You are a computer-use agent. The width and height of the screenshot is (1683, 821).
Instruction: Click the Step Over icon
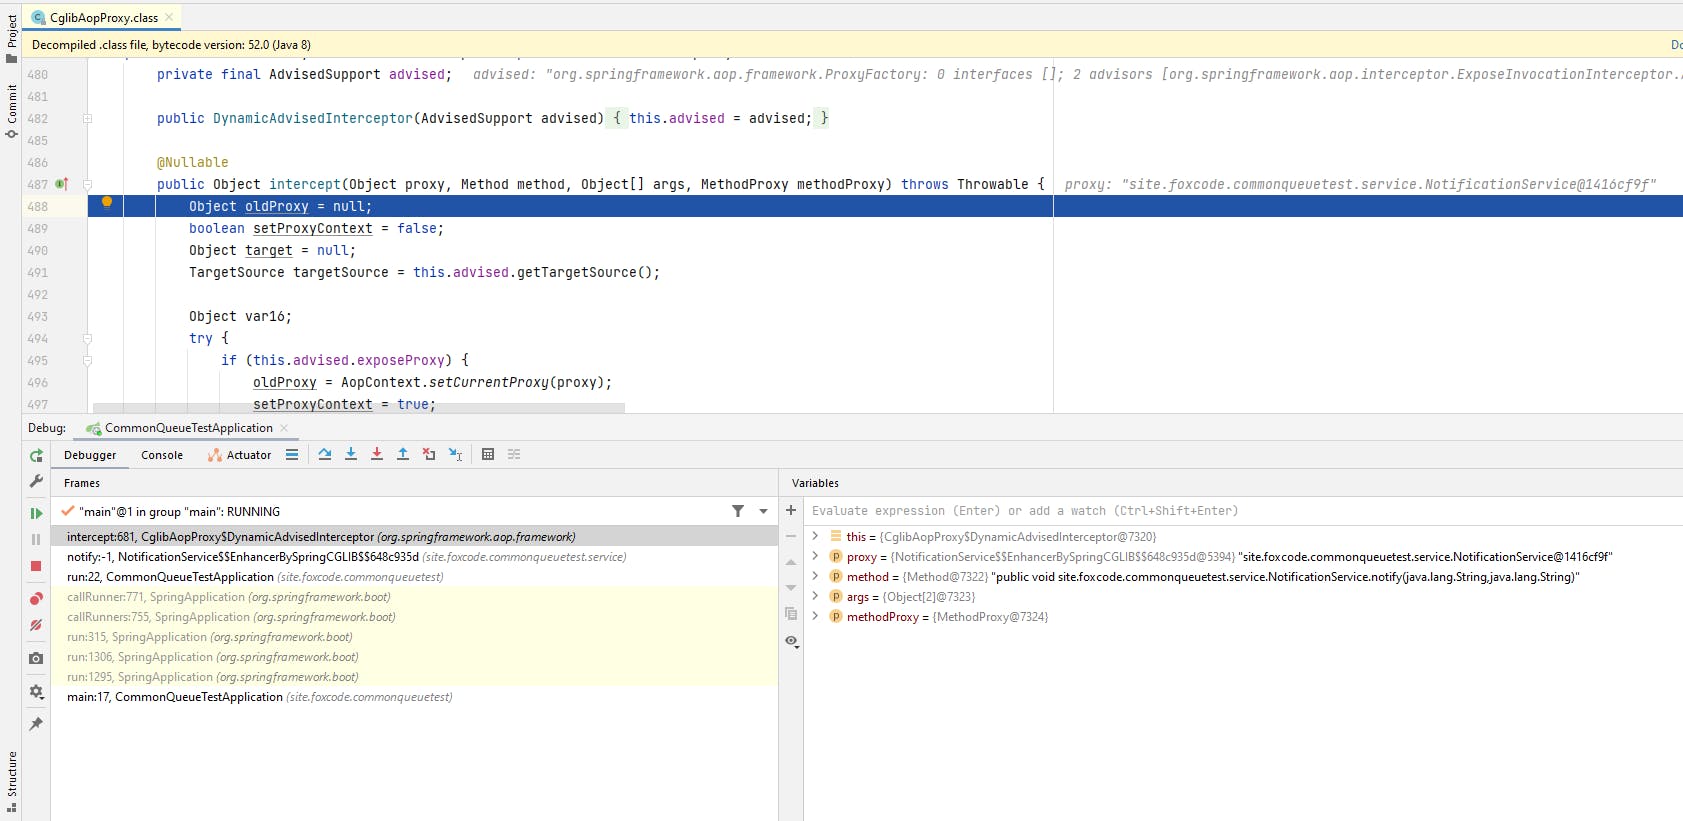tap(325, 454)
